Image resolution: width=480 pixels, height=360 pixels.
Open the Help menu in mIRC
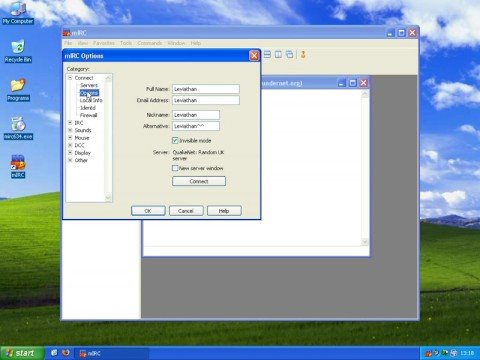pos(195,43)
